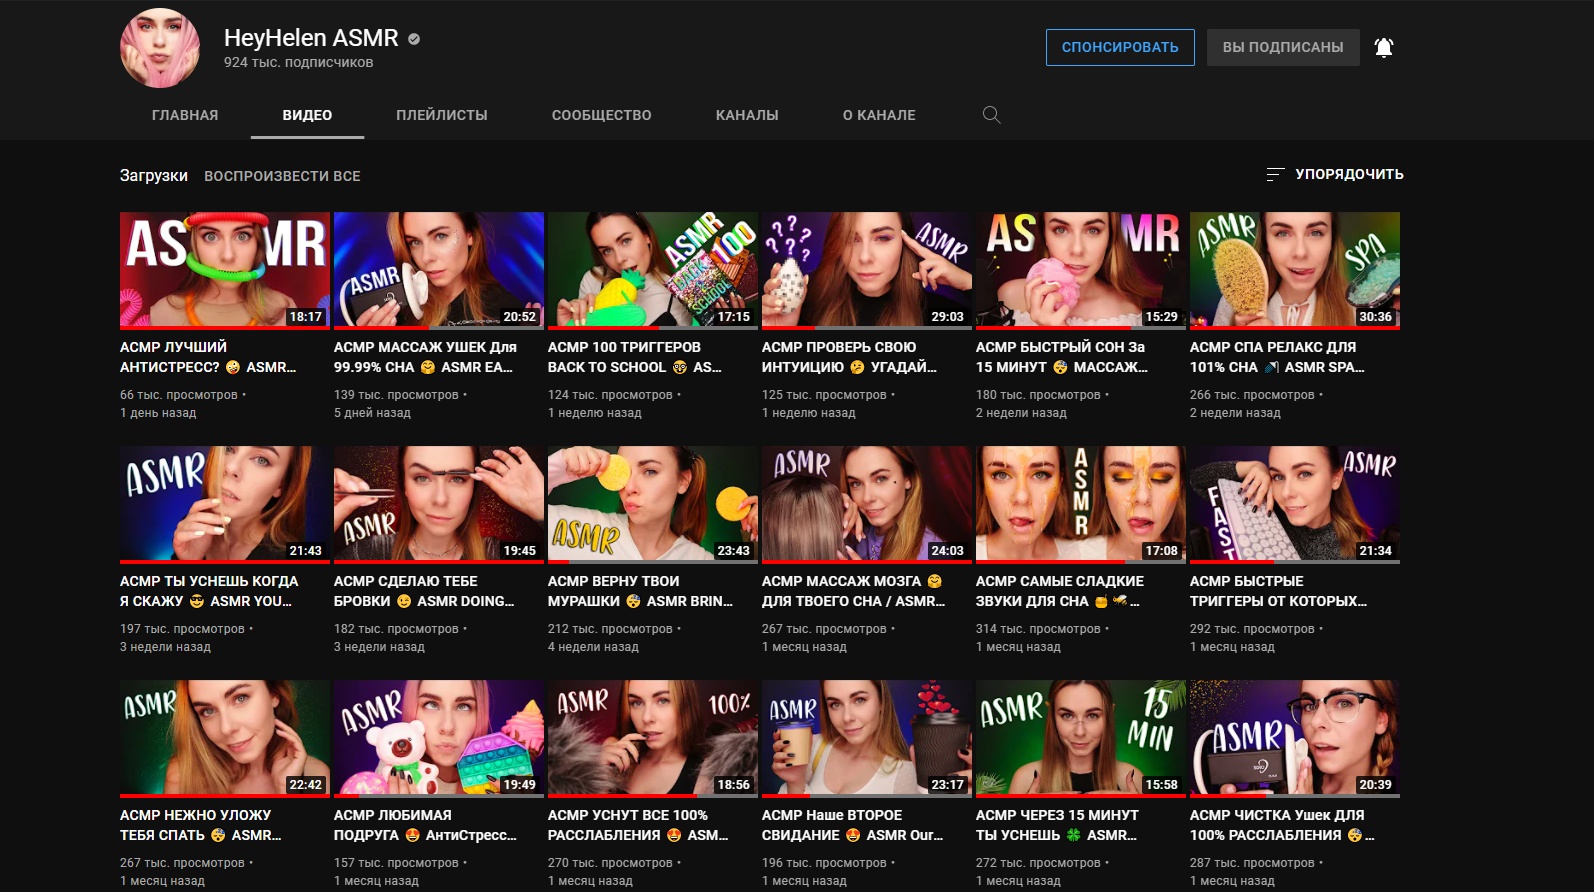Click the 66 тыс. просмотров text
1594x892 pixels.
[179, 395]
